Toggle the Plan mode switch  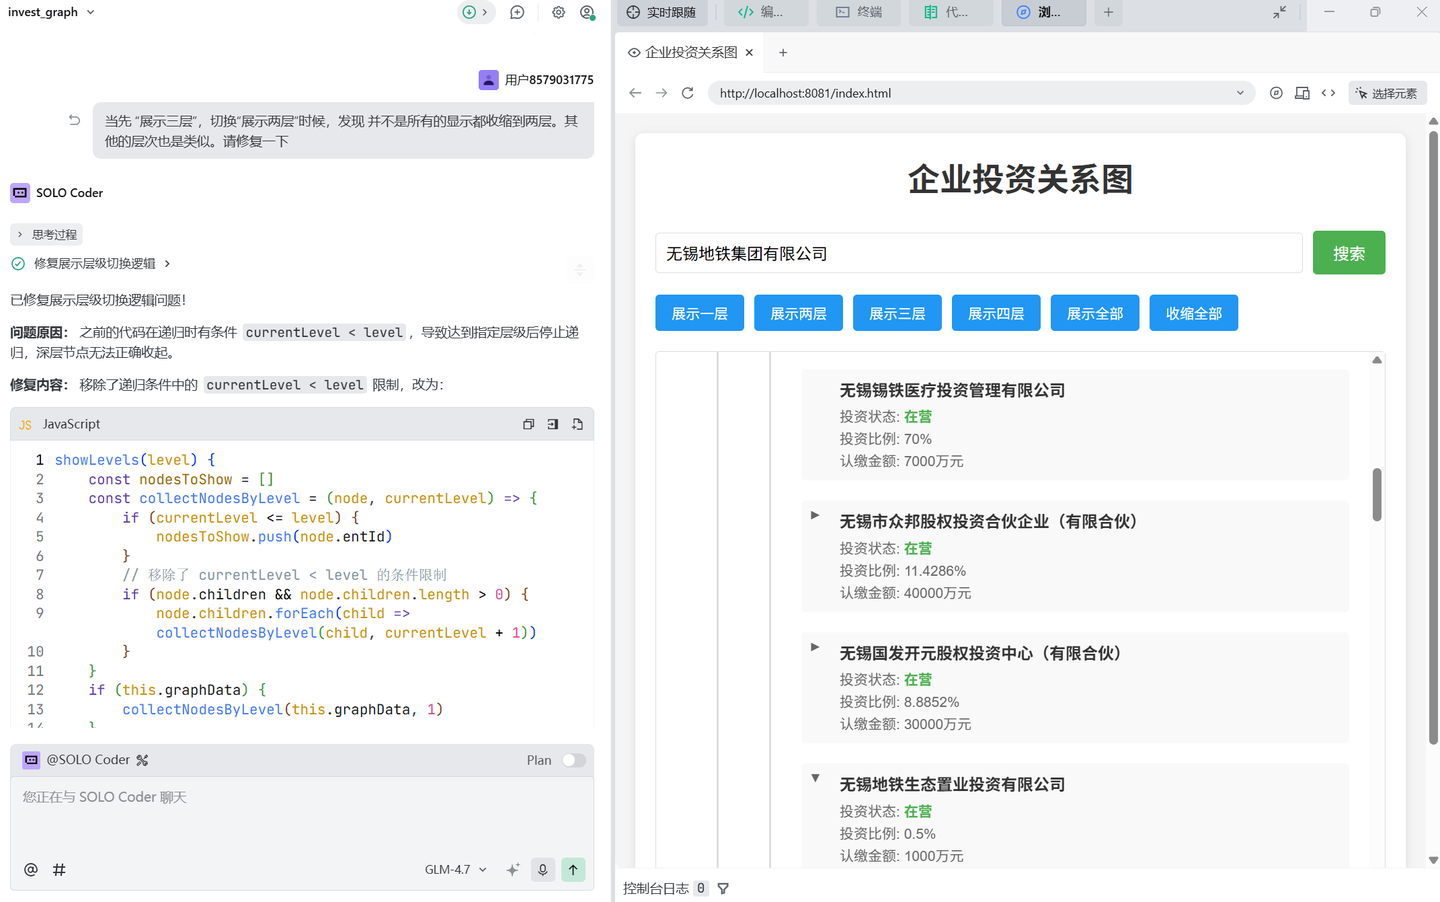[573, 760]
